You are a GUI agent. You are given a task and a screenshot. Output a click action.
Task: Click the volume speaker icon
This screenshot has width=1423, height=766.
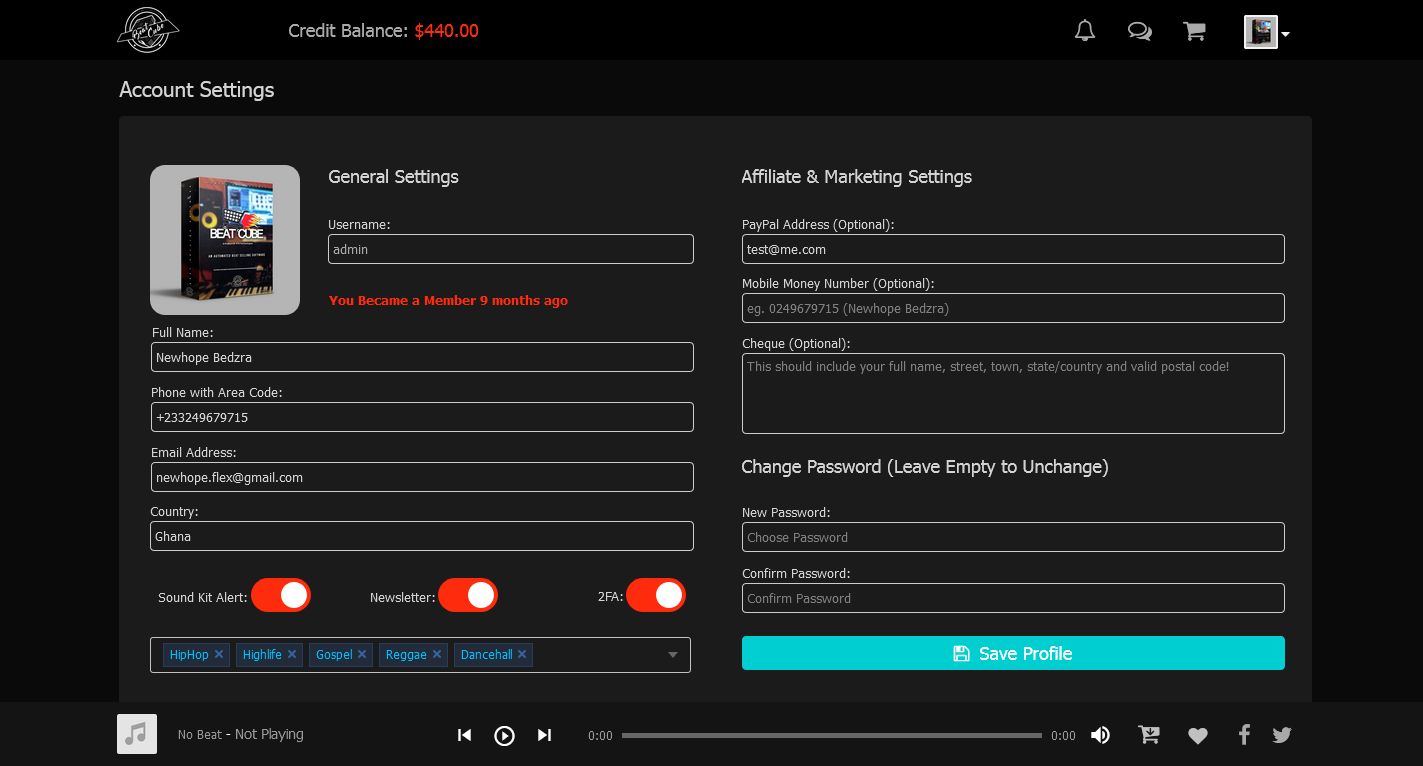pos(1100,735)
